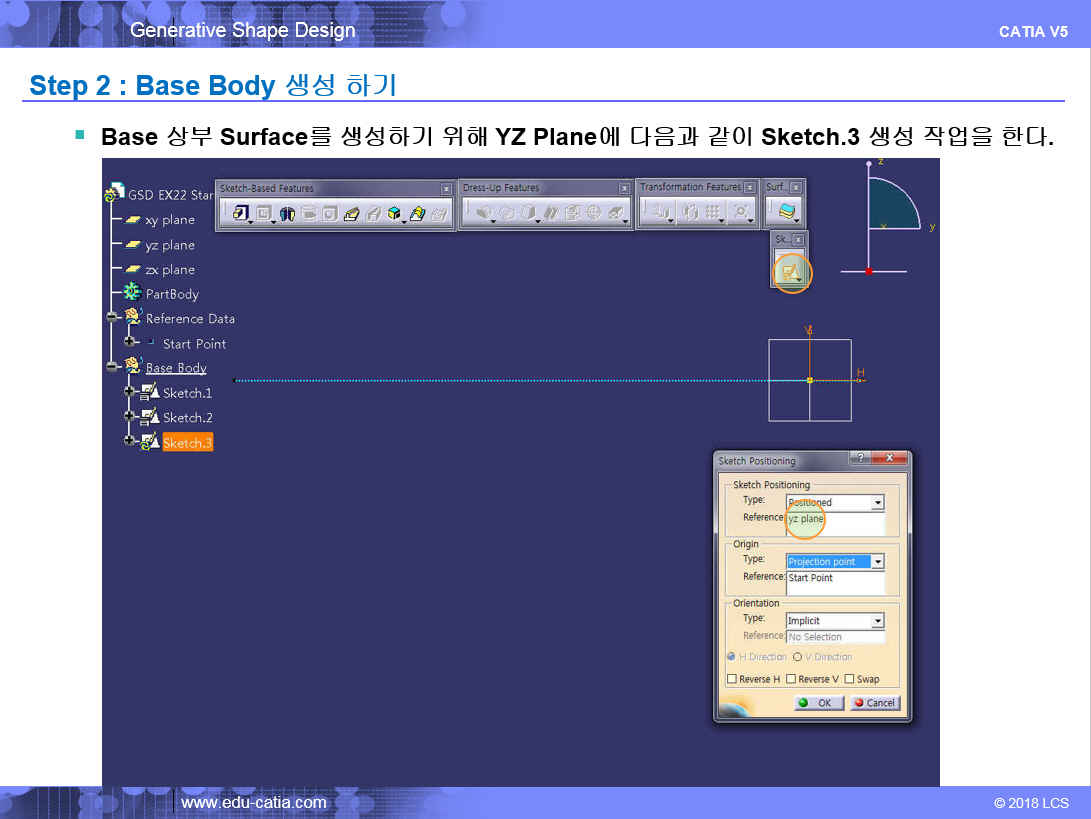Open Sketch Positioning Type dropdown
Screen dimensions: 1091x819
tap(877, 503)
